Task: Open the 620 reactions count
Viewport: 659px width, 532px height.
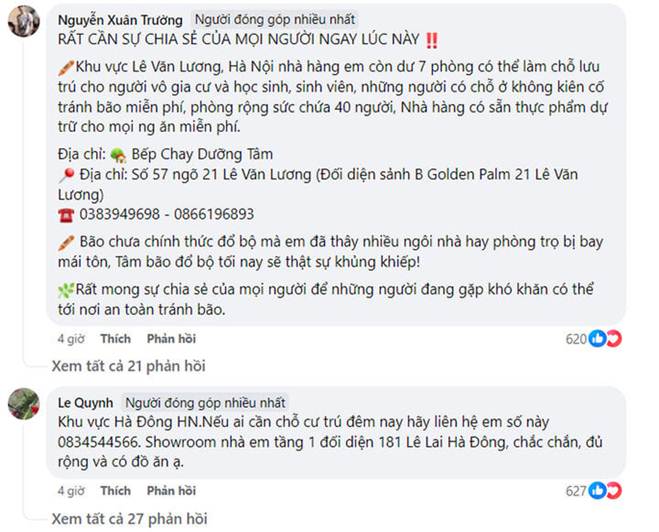Action: [x=576, y=339]
